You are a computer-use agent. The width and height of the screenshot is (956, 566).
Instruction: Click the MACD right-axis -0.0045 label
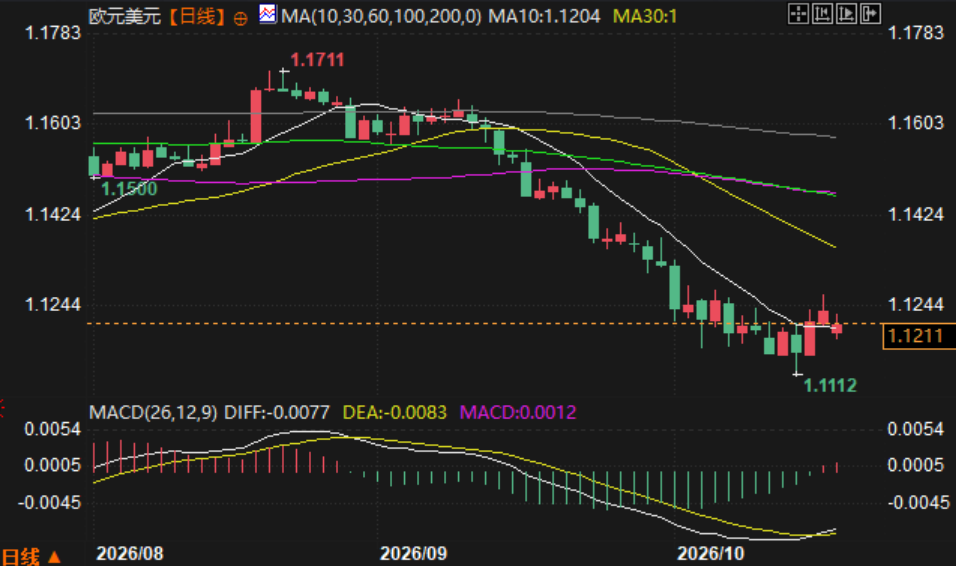(x=918, y=503)
